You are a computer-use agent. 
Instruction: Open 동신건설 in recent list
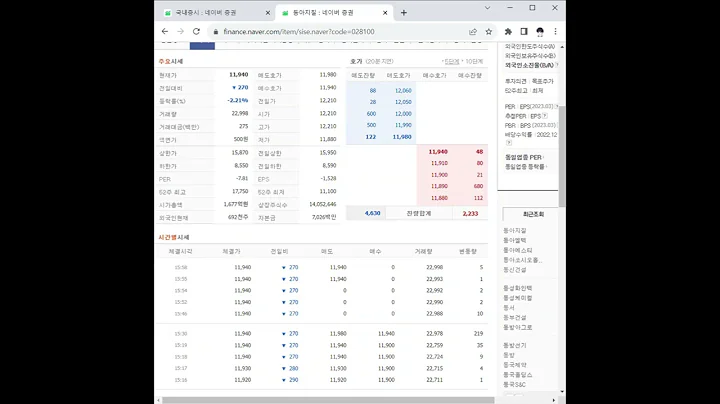pyautogui.click(x=515, y=269)
